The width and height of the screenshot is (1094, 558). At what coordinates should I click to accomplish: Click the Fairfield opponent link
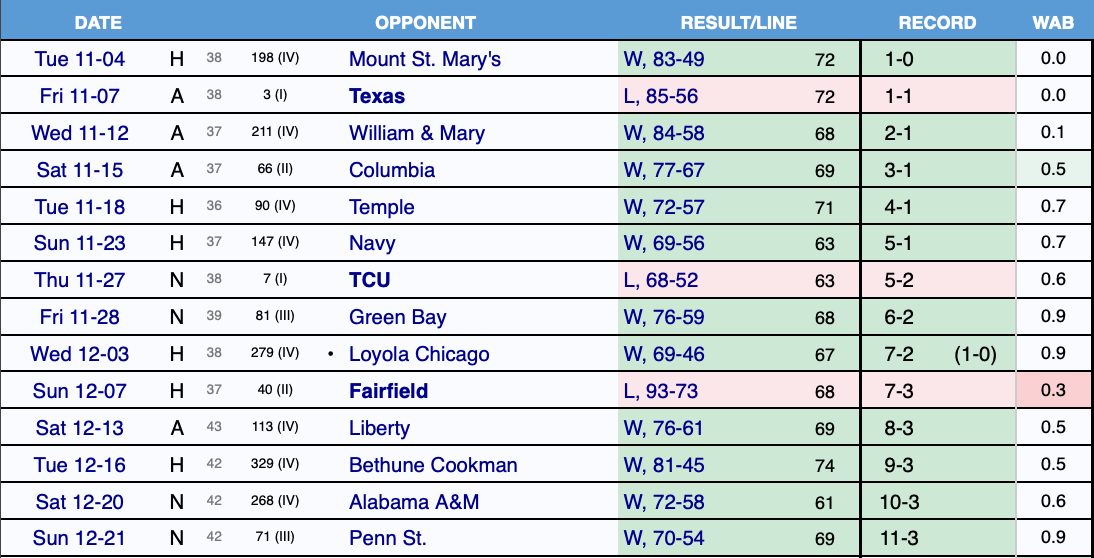[x=388, y=391]
